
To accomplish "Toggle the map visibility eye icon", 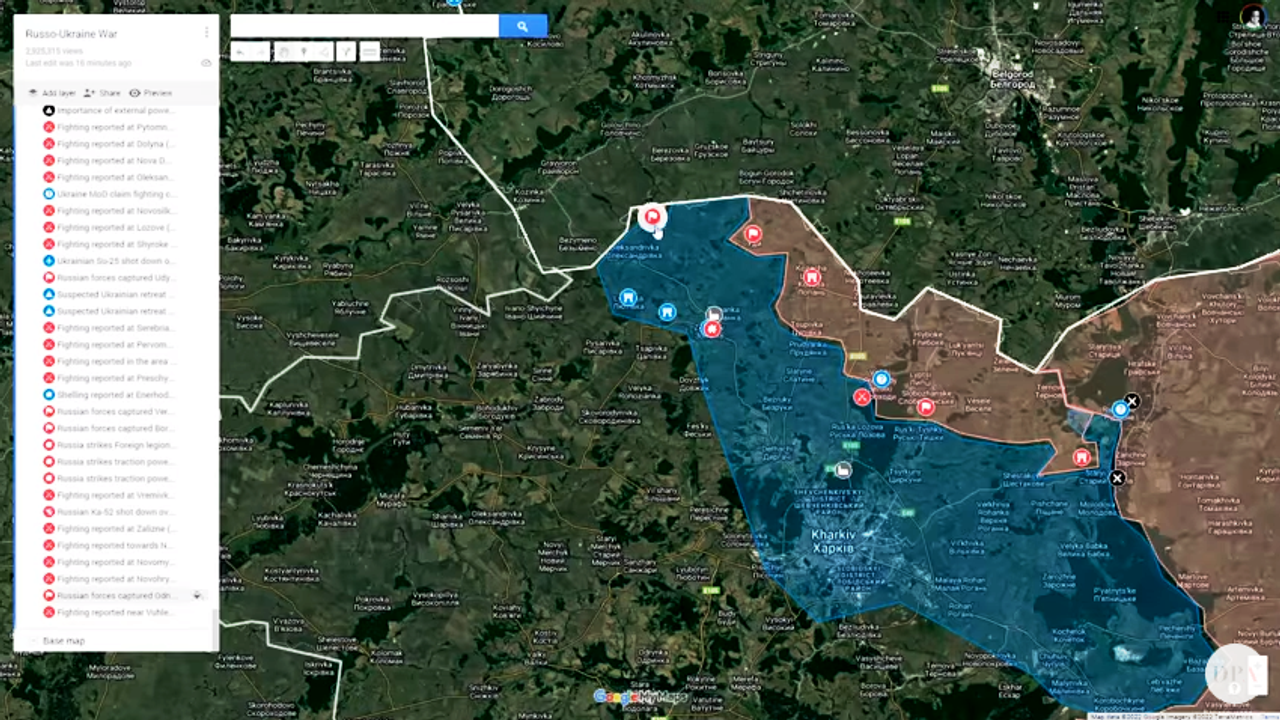I will (x=206, y=63).
